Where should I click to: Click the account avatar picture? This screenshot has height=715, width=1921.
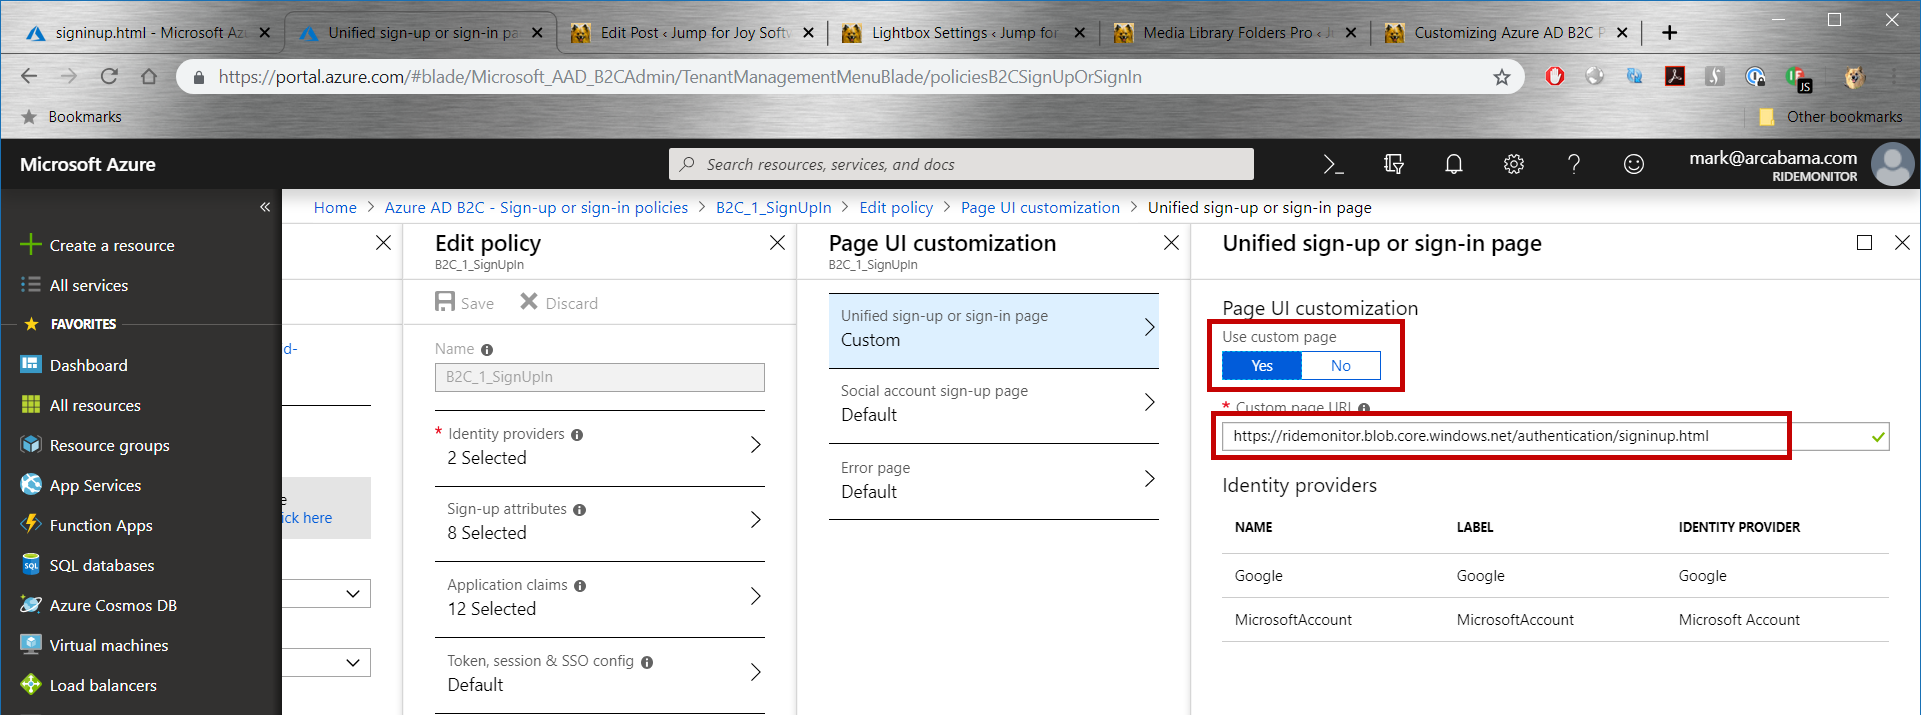1892,164
